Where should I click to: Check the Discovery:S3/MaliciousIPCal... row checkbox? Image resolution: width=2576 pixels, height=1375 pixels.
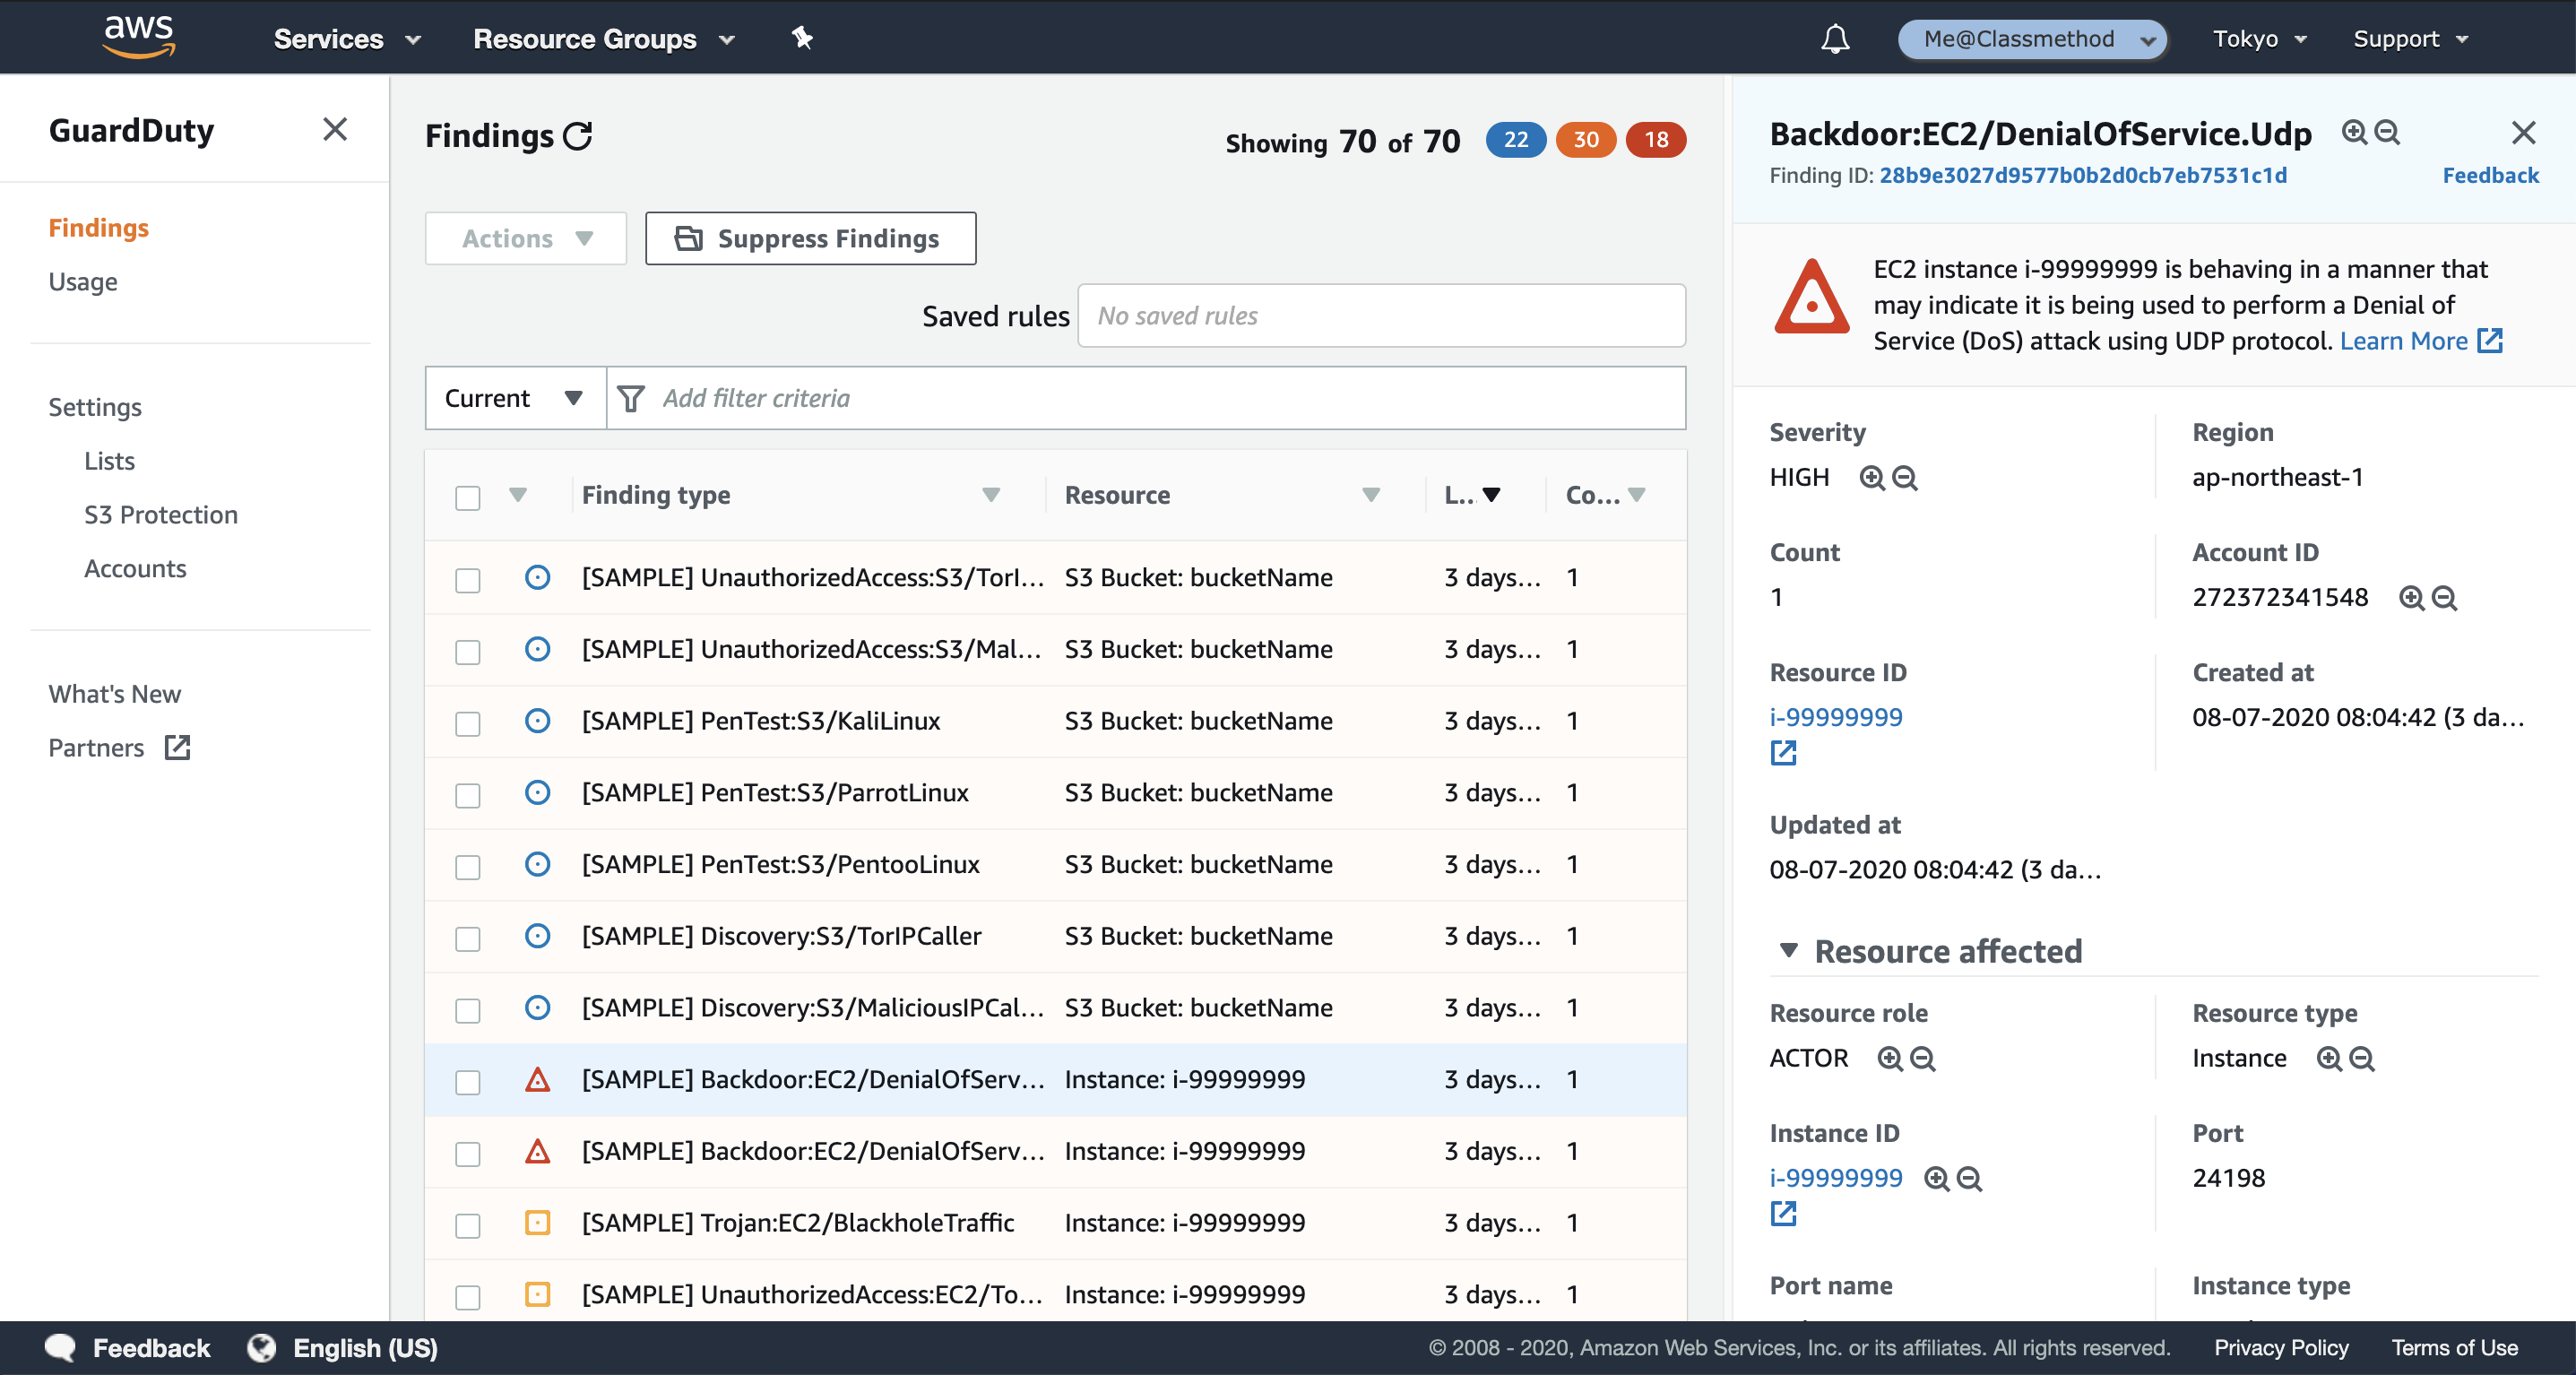(468, 1010)
